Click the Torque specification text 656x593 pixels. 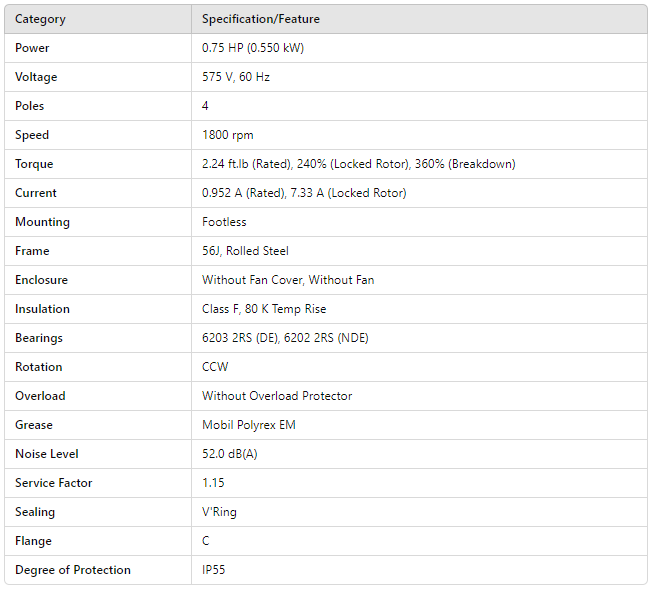[358, 164]
